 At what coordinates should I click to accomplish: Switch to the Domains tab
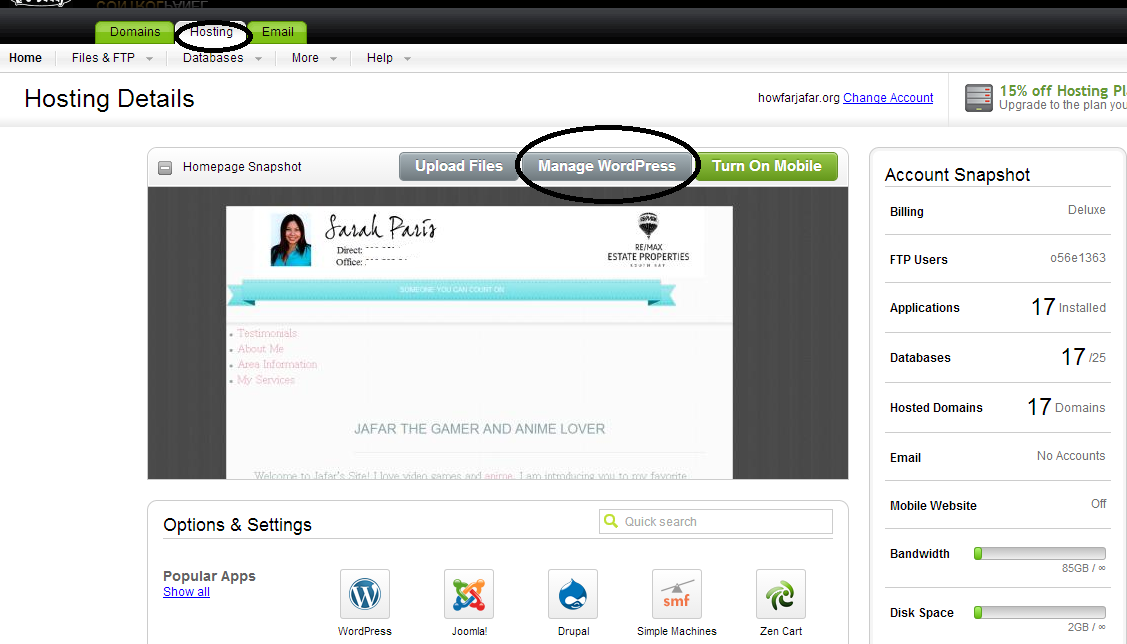click(134, 32)
